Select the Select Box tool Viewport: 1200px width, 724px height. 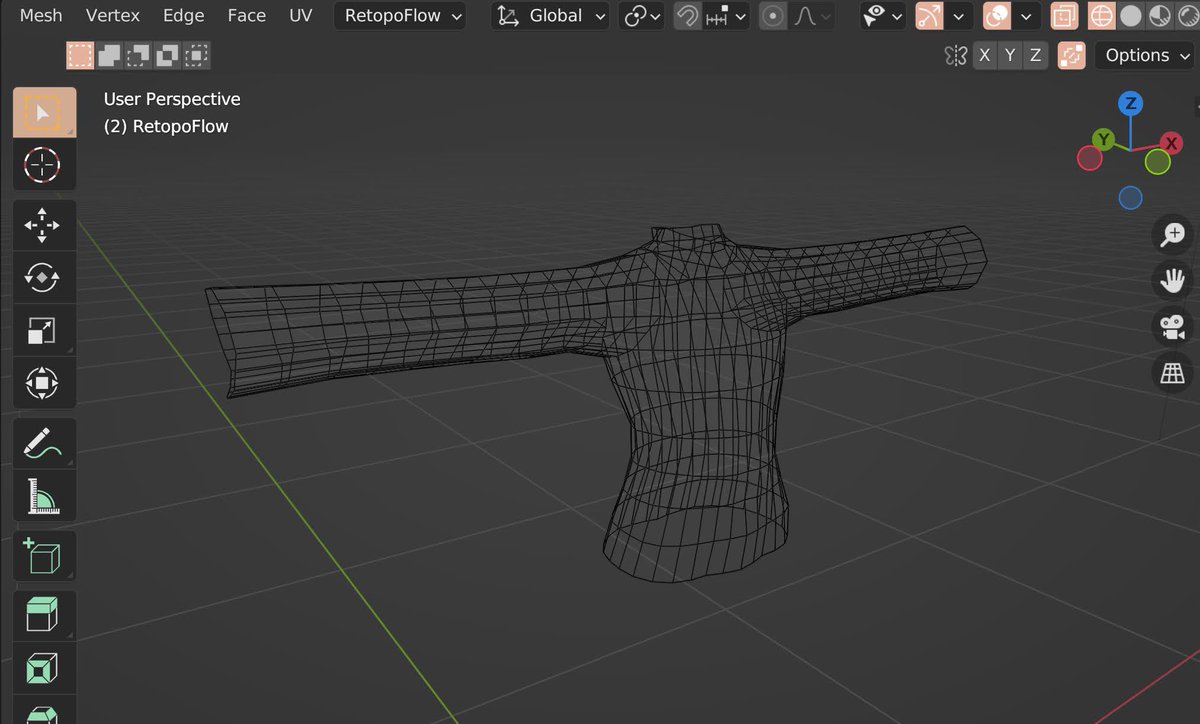(x=44, y=112)
